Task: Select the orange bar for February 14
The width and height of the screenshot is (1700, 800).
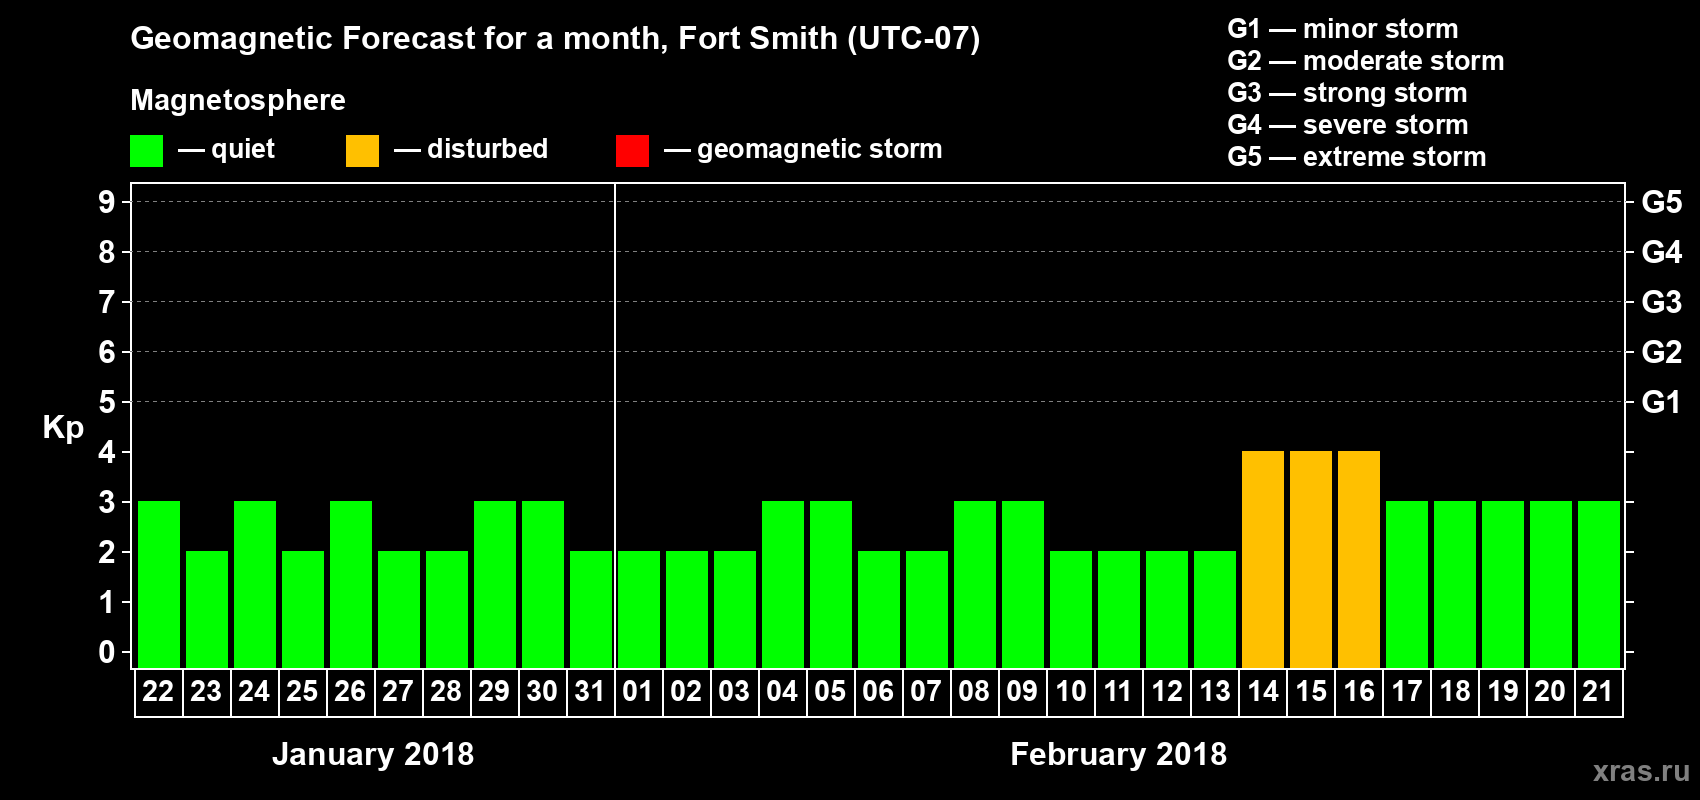Action: coord(1263,559)
